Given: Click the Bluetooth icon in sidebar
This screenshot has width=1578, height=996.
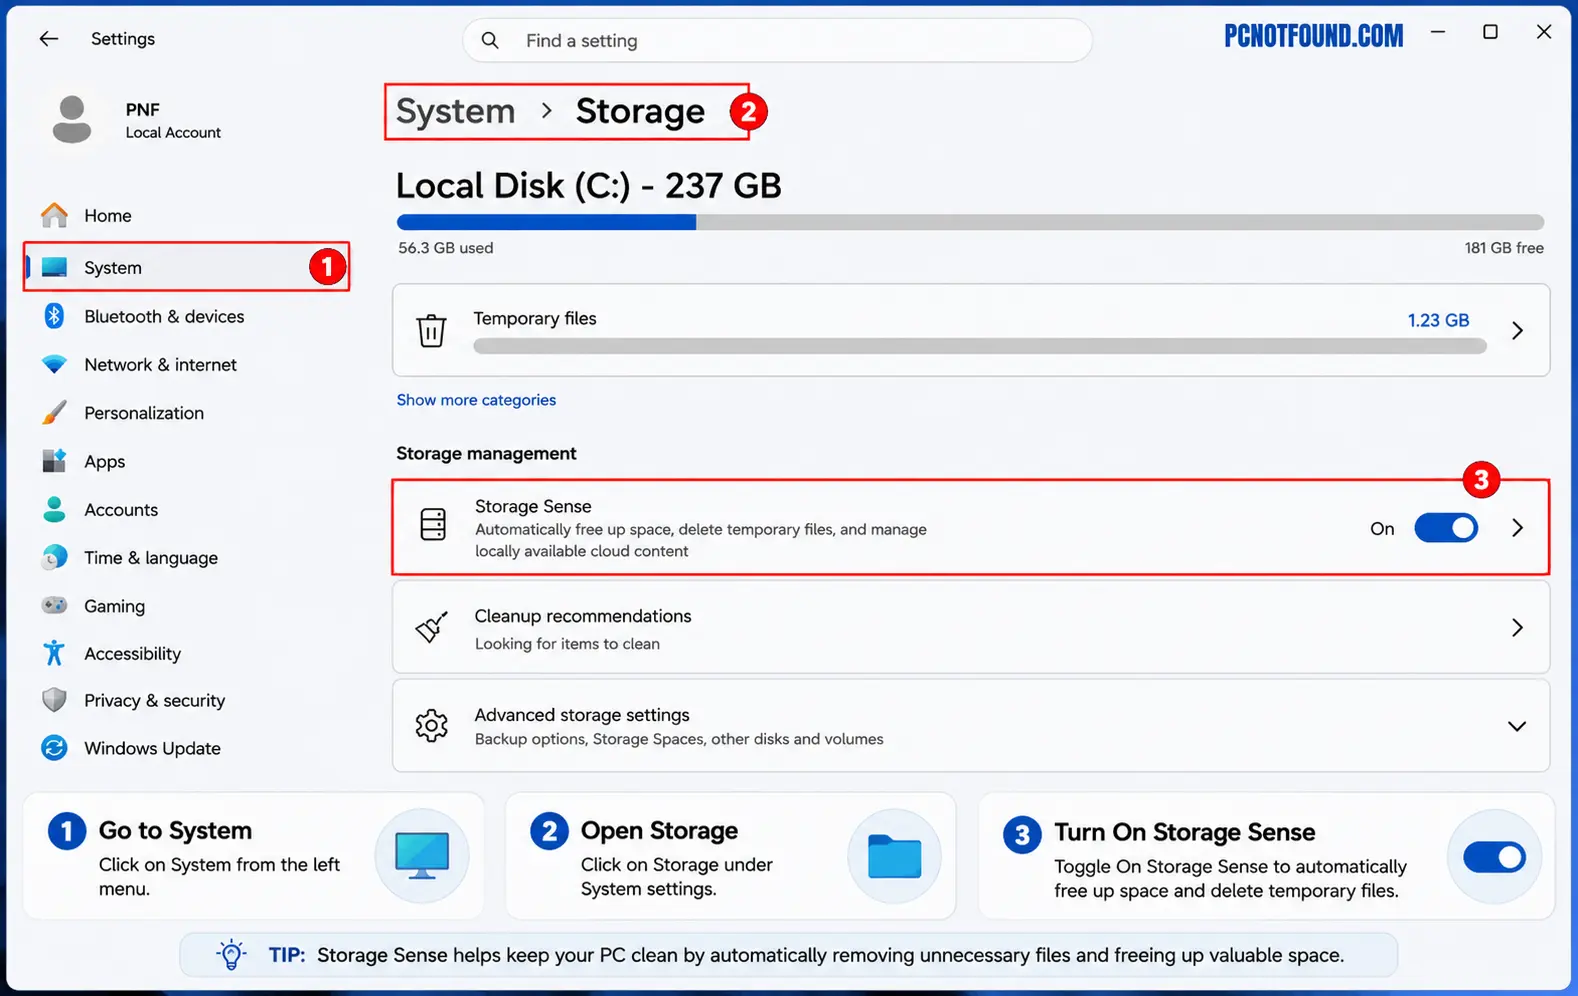Looking at the screenshot, I should [54, 316].
